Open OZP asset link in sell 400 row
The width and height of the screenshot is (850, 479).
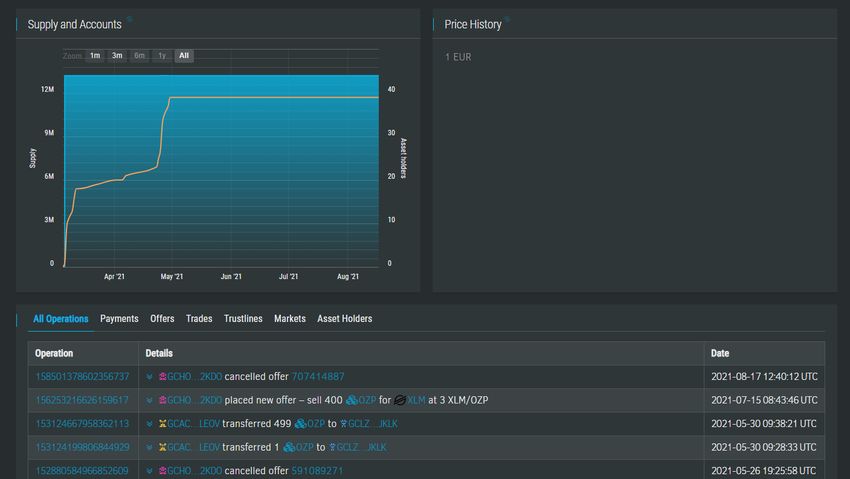pos(367,400)
